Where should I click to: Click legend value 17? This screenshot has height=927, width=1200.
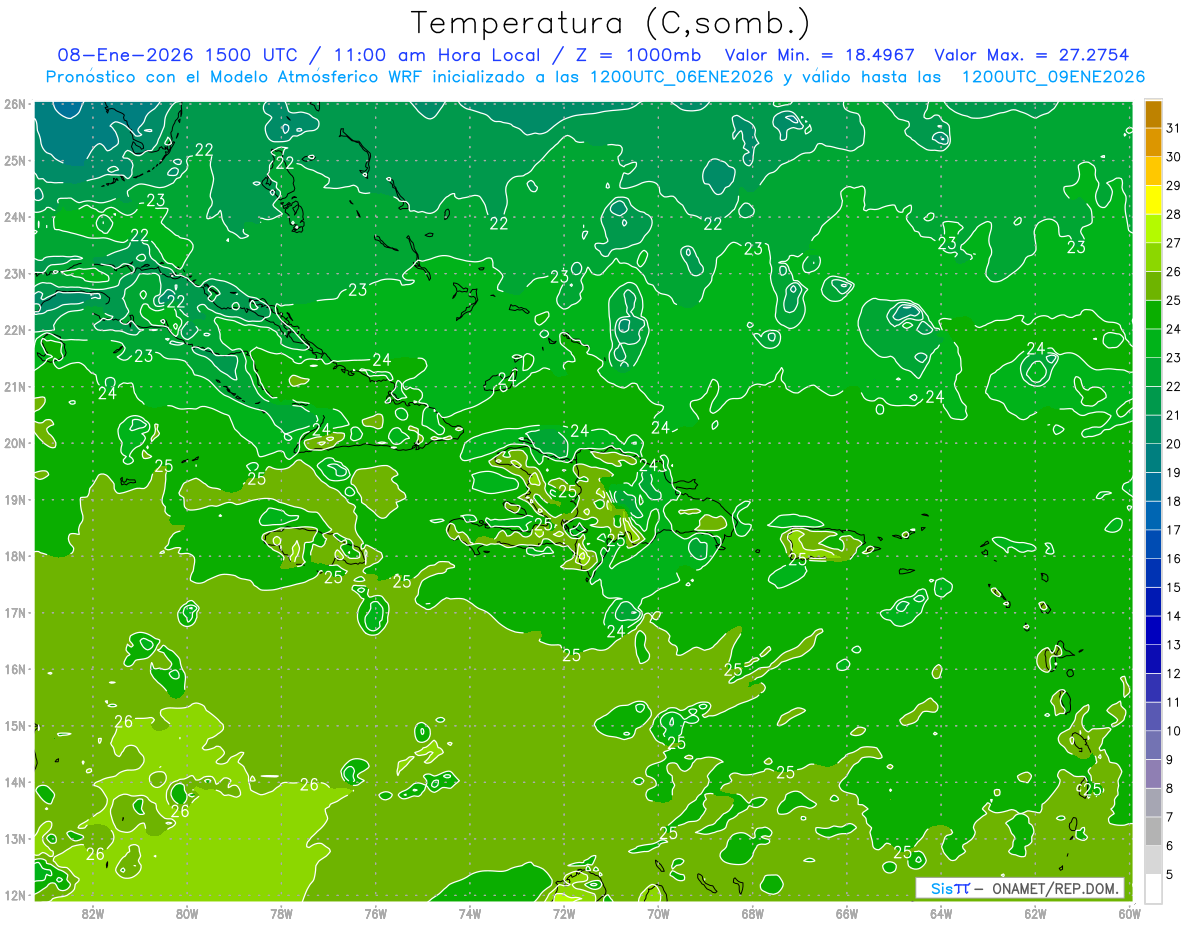1173,530
